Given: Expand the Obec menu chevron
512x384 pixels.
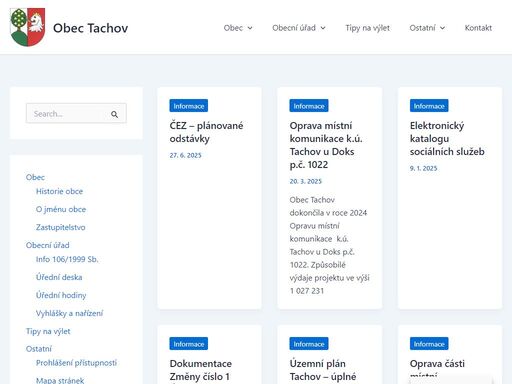Looking at the screenshot, I should coord(250,28).
